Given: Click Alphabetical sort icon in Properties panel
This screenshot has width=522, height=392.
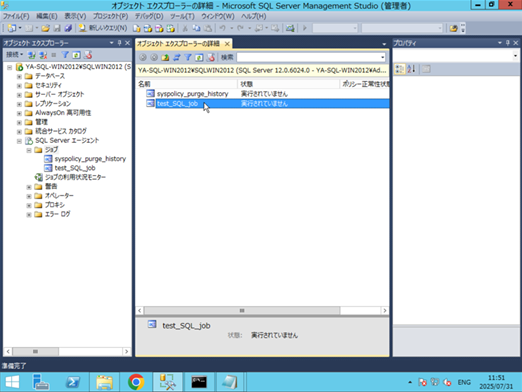Looking at the screenshot, I should click(x=411, y=69).
